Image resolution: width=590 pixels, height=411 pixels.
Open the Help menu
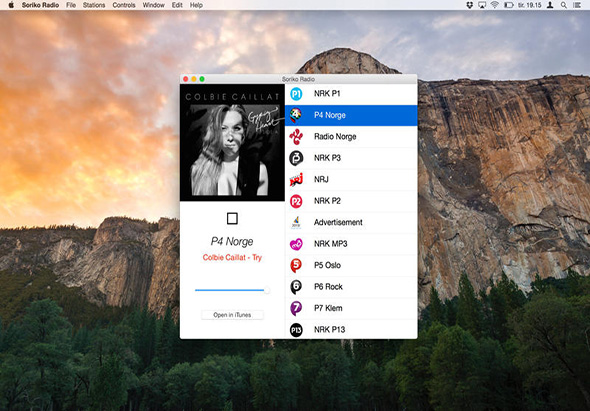[x=196, y=5]
